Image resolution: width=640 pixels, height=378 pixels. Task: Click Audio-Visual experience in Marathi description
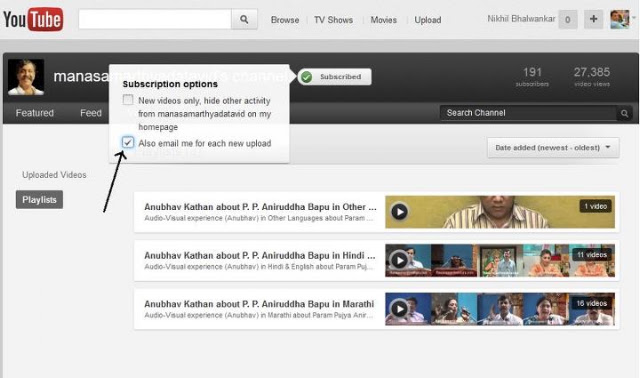coord(258,315)
